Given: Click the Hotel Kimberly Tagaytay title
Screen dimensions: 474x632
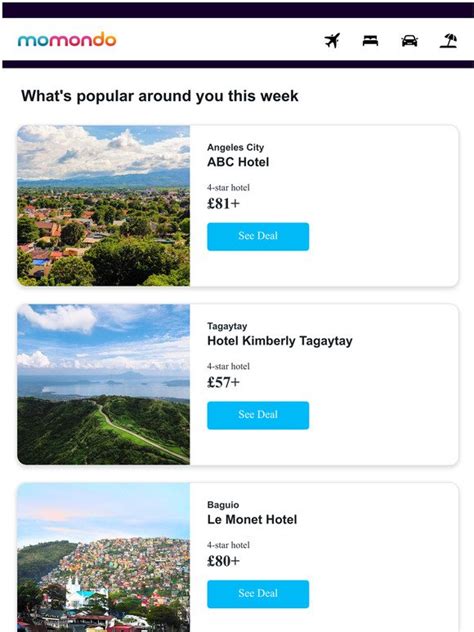Looking at the screenshot, I should (280, 341).
